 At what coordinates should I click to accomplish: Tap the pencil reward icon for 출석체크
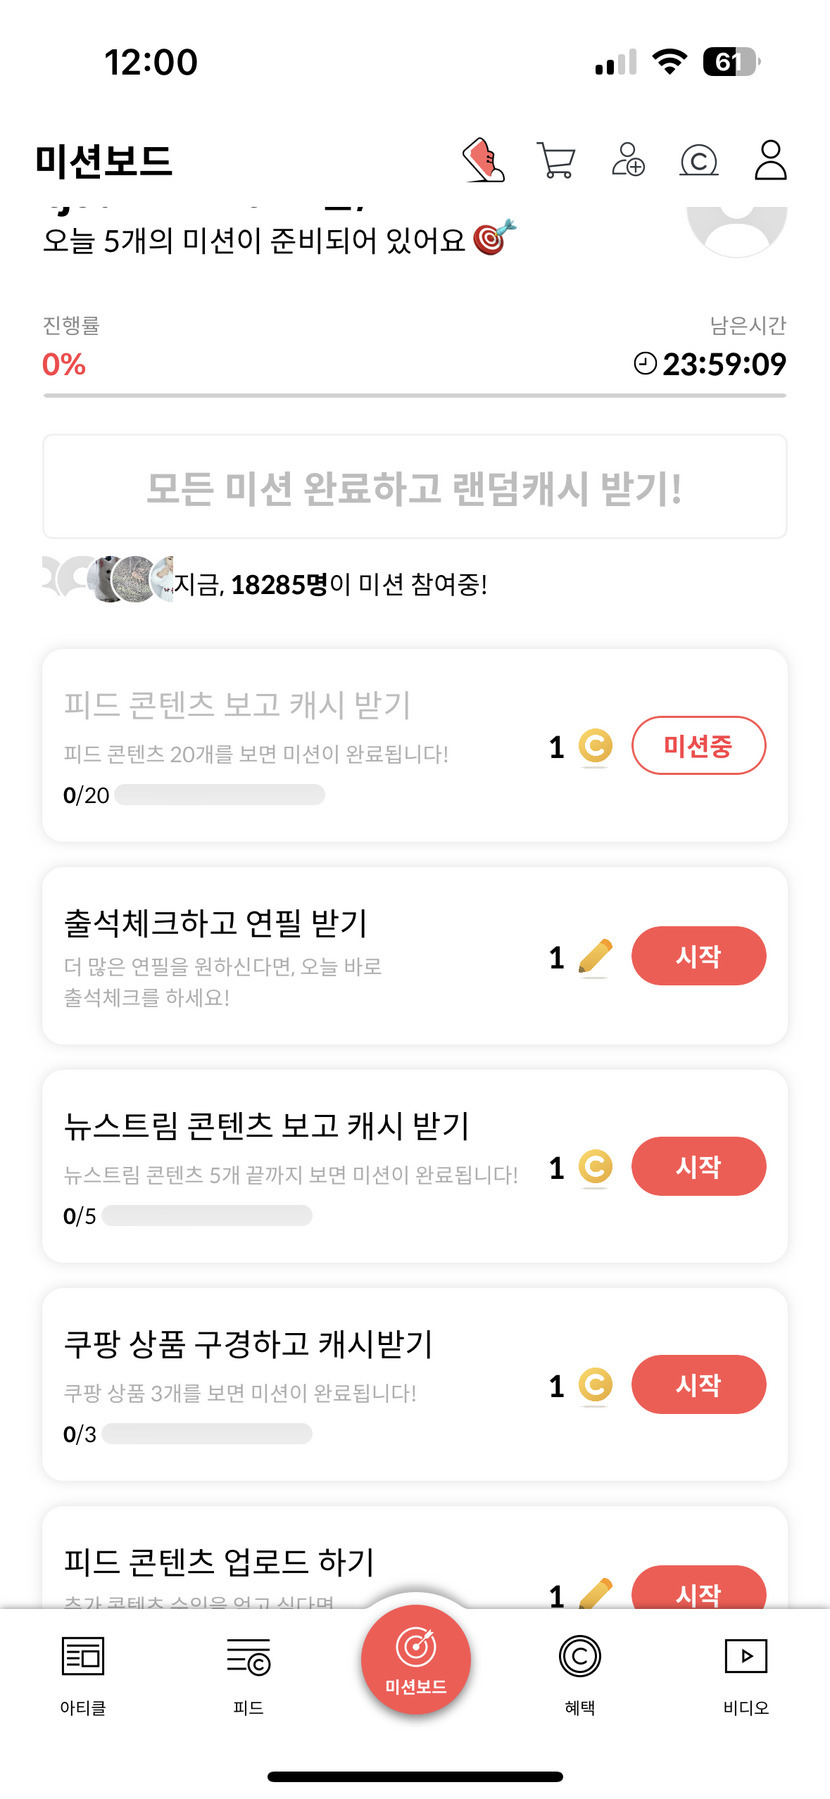tap(595, 957)
